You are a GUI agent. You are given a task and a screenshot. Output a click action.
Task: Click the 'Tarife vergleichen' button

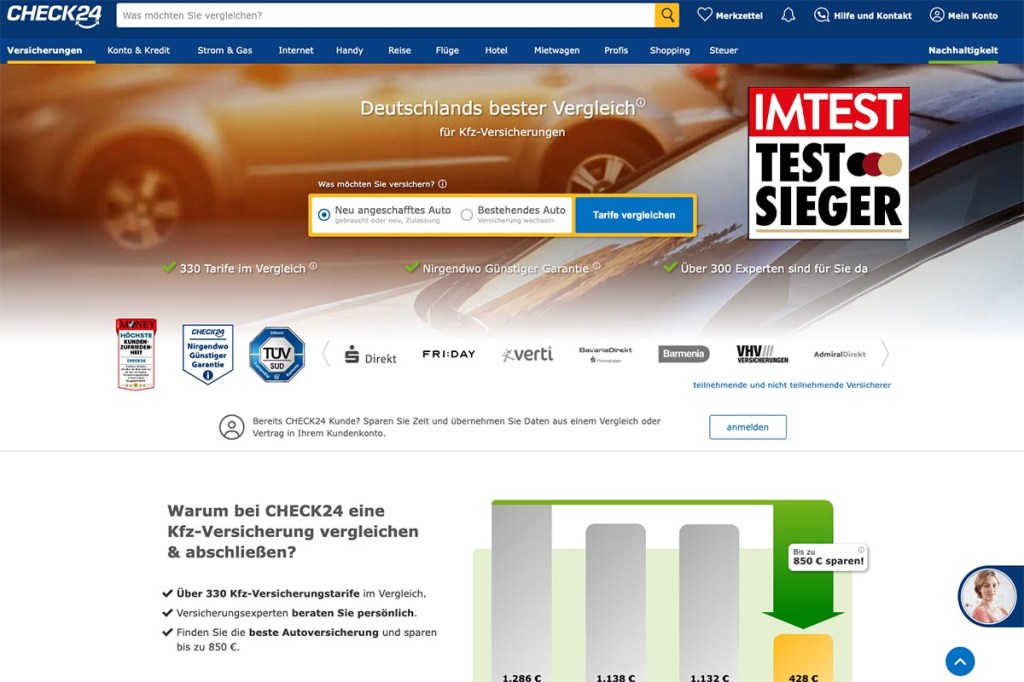coord(633,215)
